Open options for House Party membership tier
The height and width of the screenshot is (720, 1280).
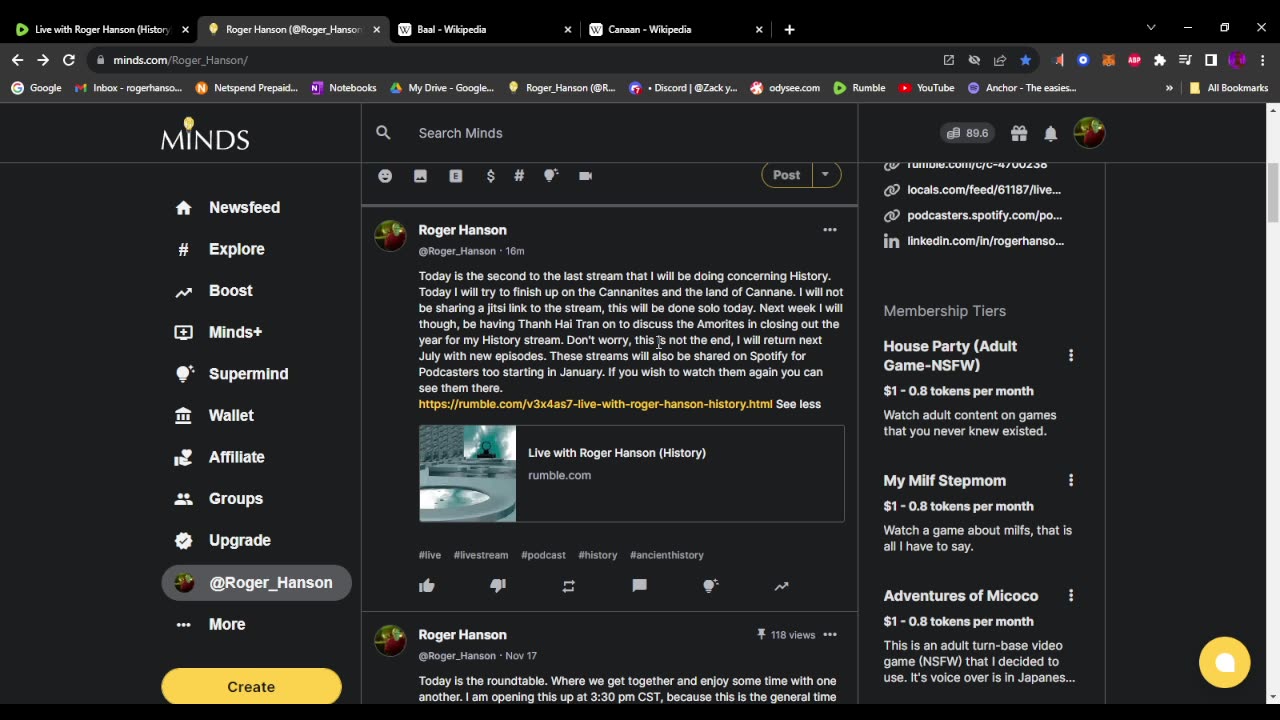pos(1070,355)
